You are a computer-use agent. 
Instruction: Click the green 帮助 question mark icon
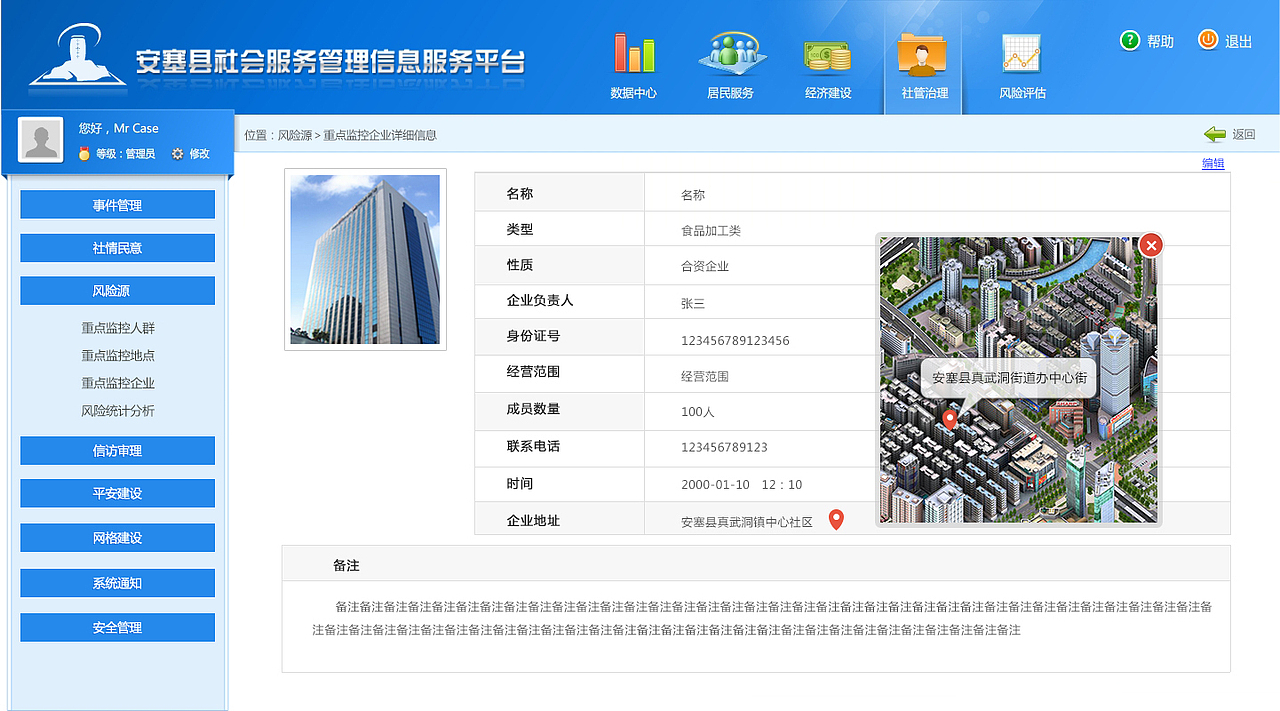pos(1130,40)
